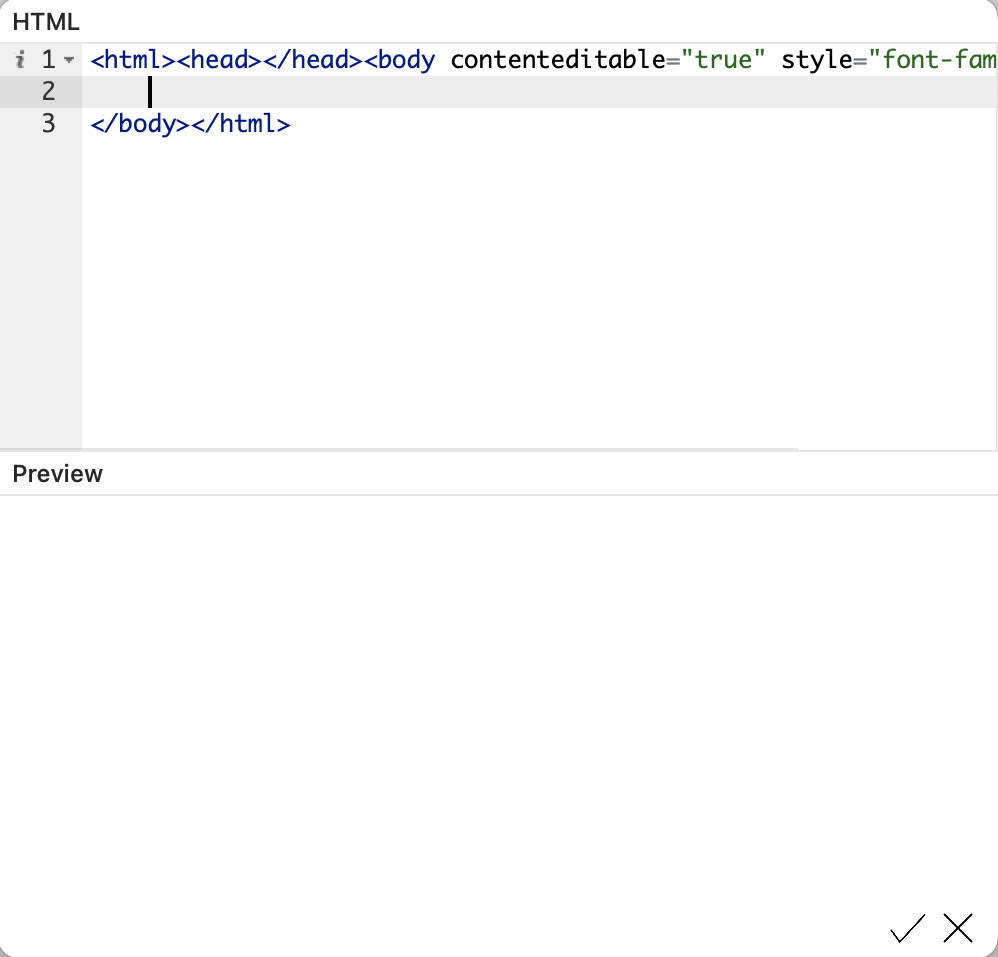Viewport: 998px width, 957px height.
Task: Place cursor in the closing body tag
Action: click(x=140, y=123)
